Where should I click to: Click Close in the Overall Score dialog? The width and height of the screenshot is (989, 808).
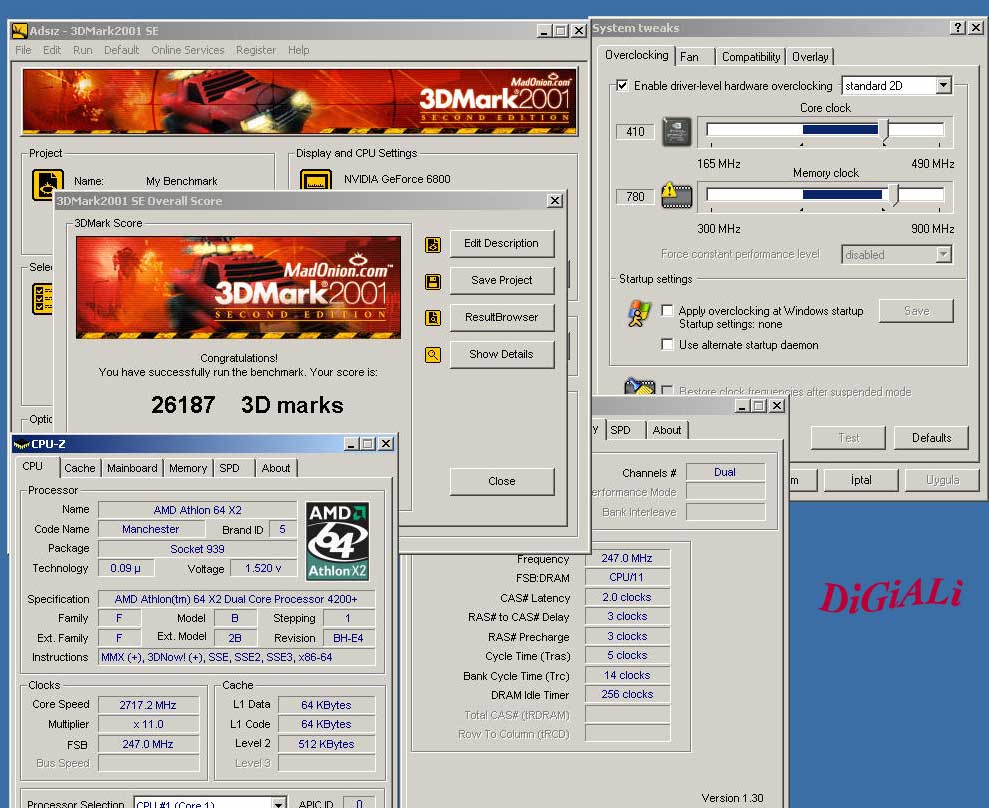501,481
